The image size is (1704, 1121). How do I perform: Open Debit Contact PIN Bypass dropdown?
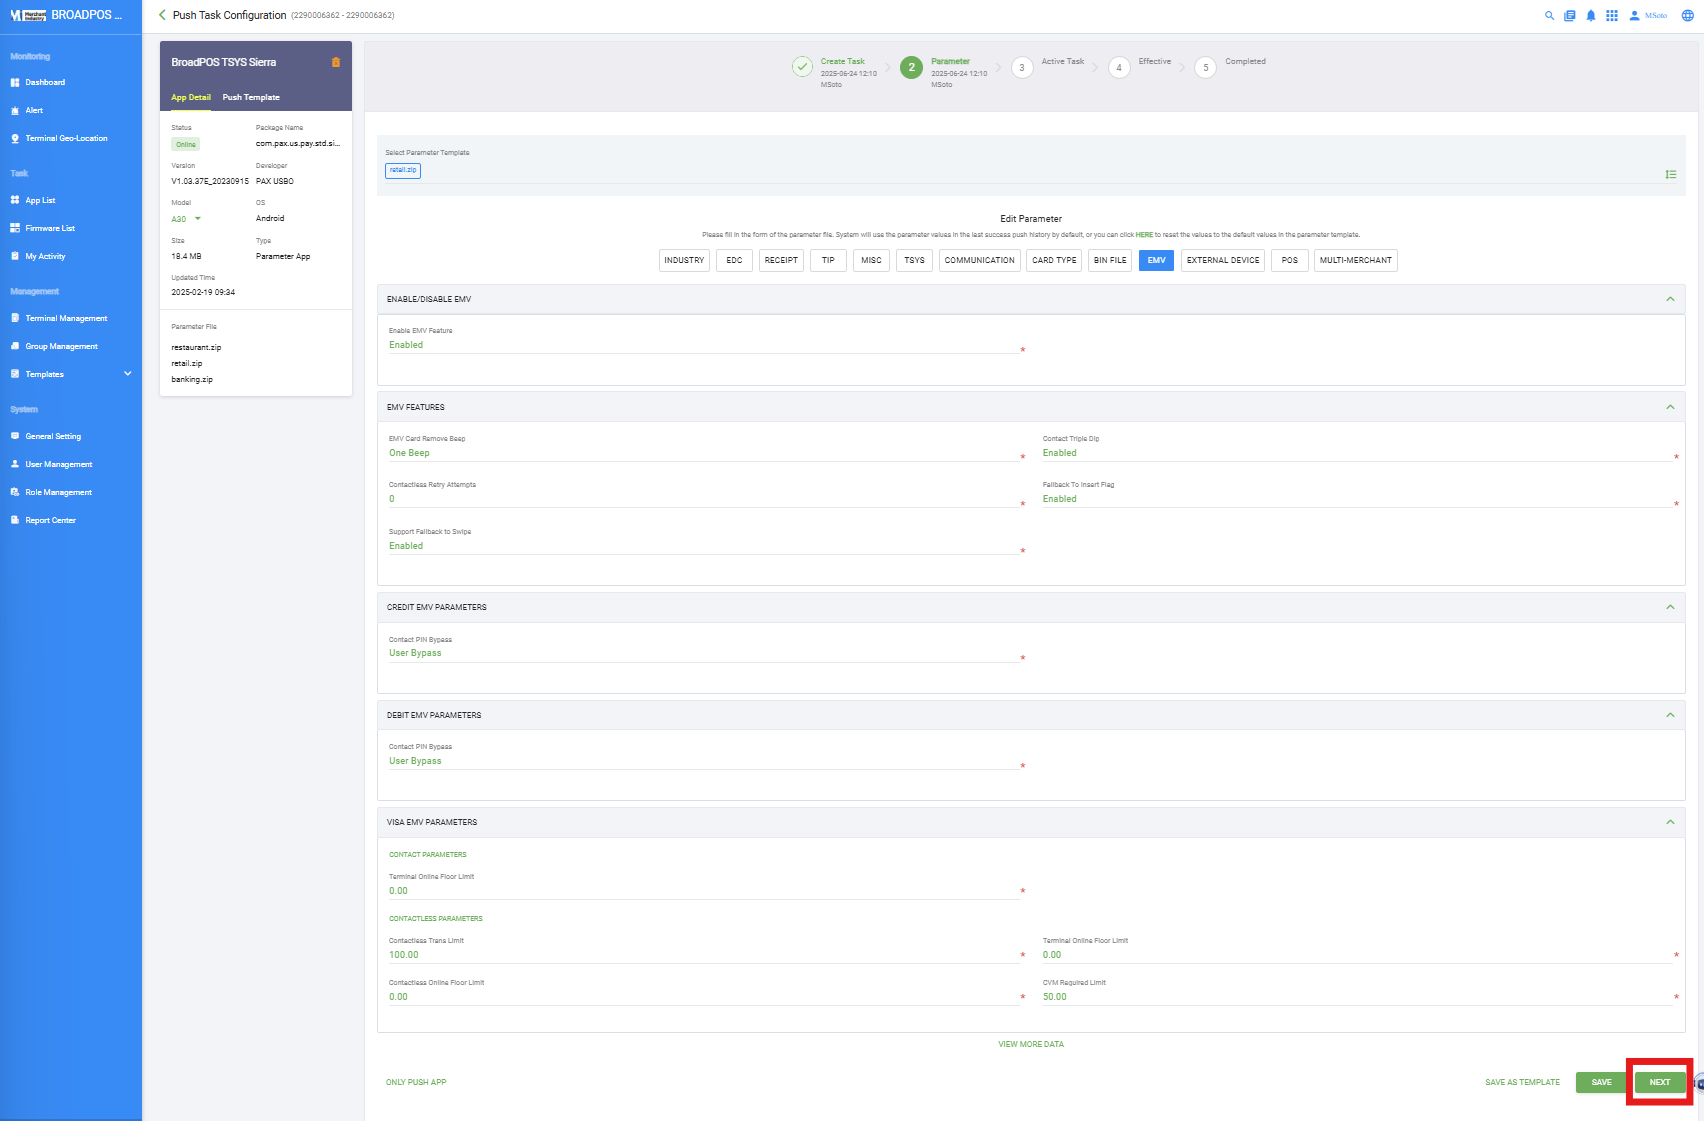pyautogui.click(x=703, y=761)
